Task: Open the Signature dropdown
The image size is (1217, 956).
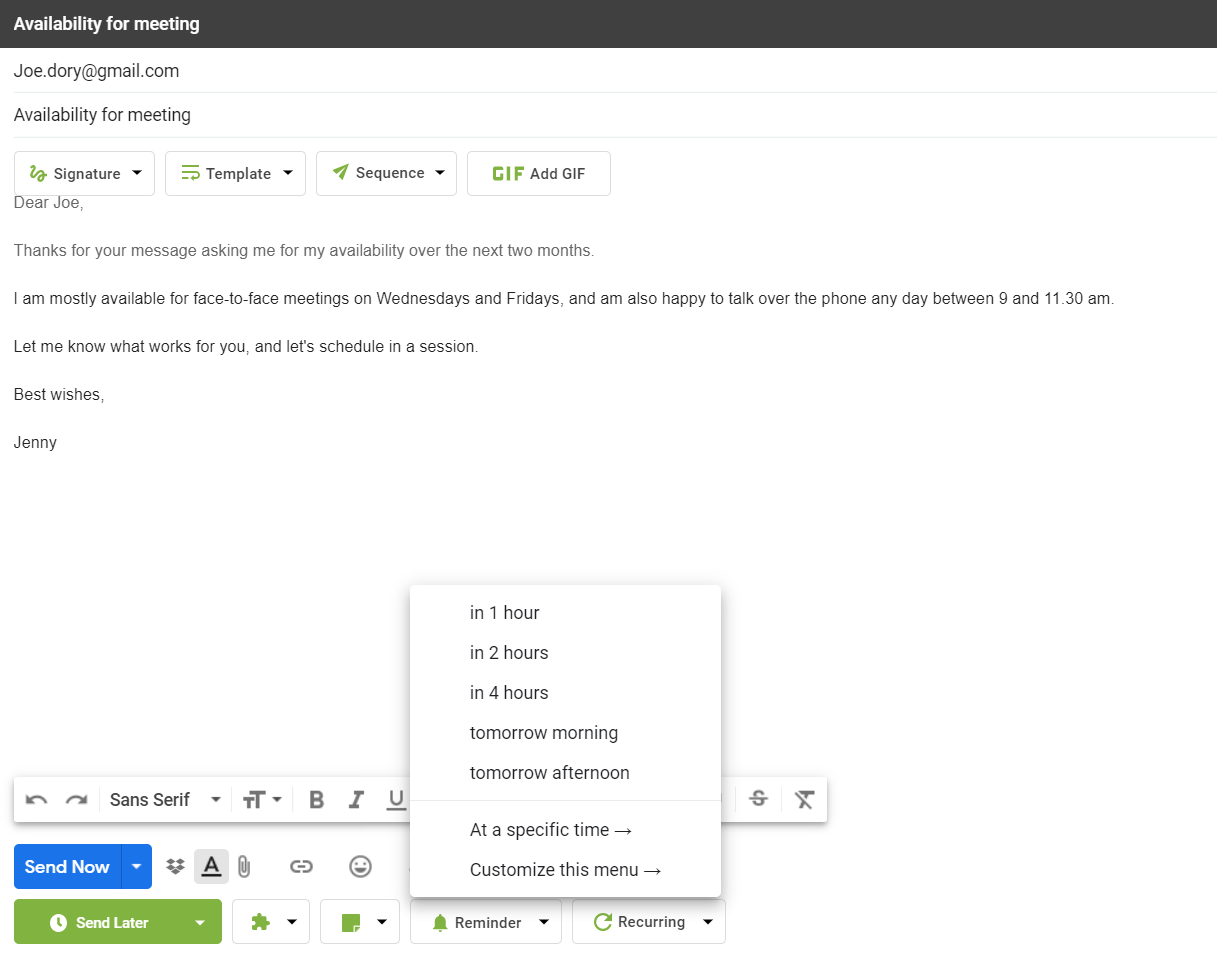Action: pyautogui.click(x=85, y=173)
